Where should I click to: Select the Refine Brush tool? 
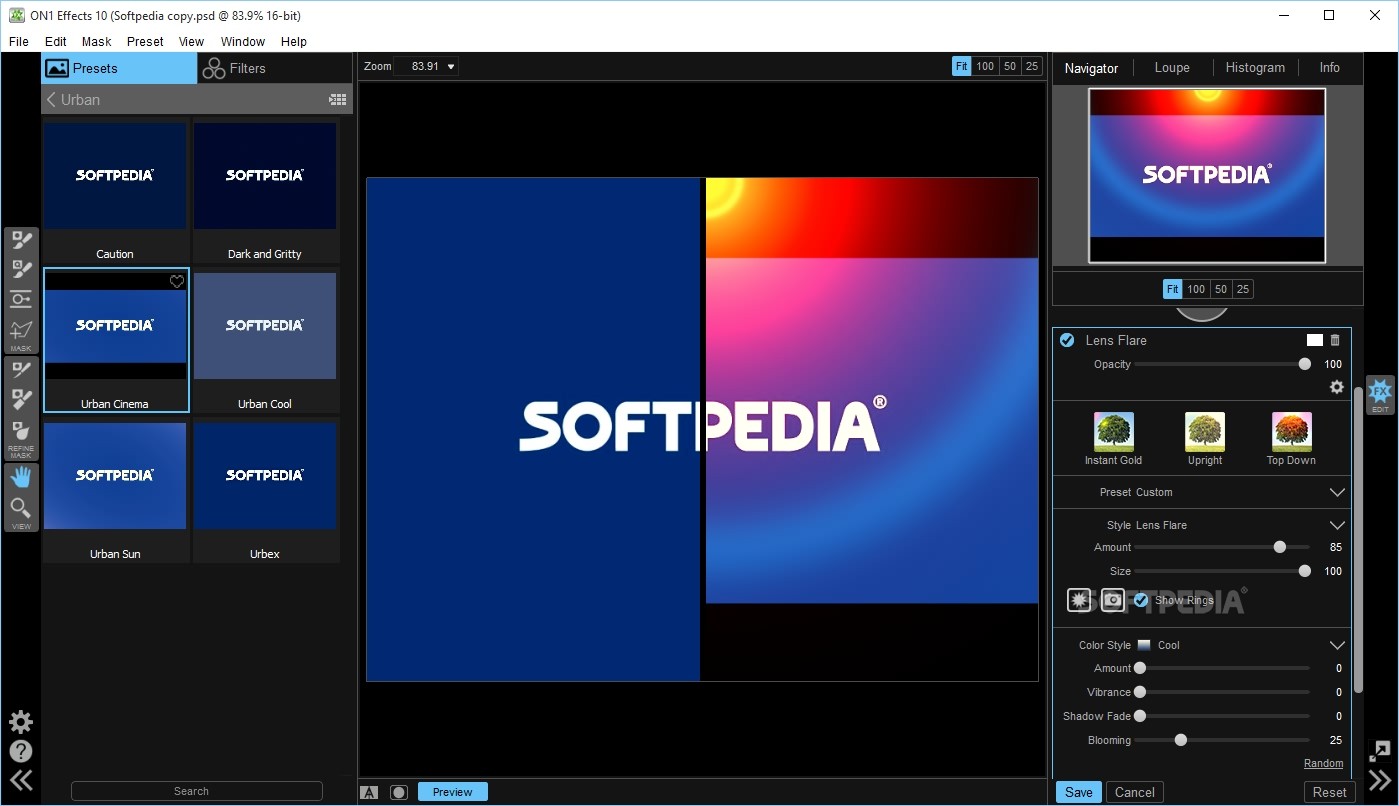[21, 370]
